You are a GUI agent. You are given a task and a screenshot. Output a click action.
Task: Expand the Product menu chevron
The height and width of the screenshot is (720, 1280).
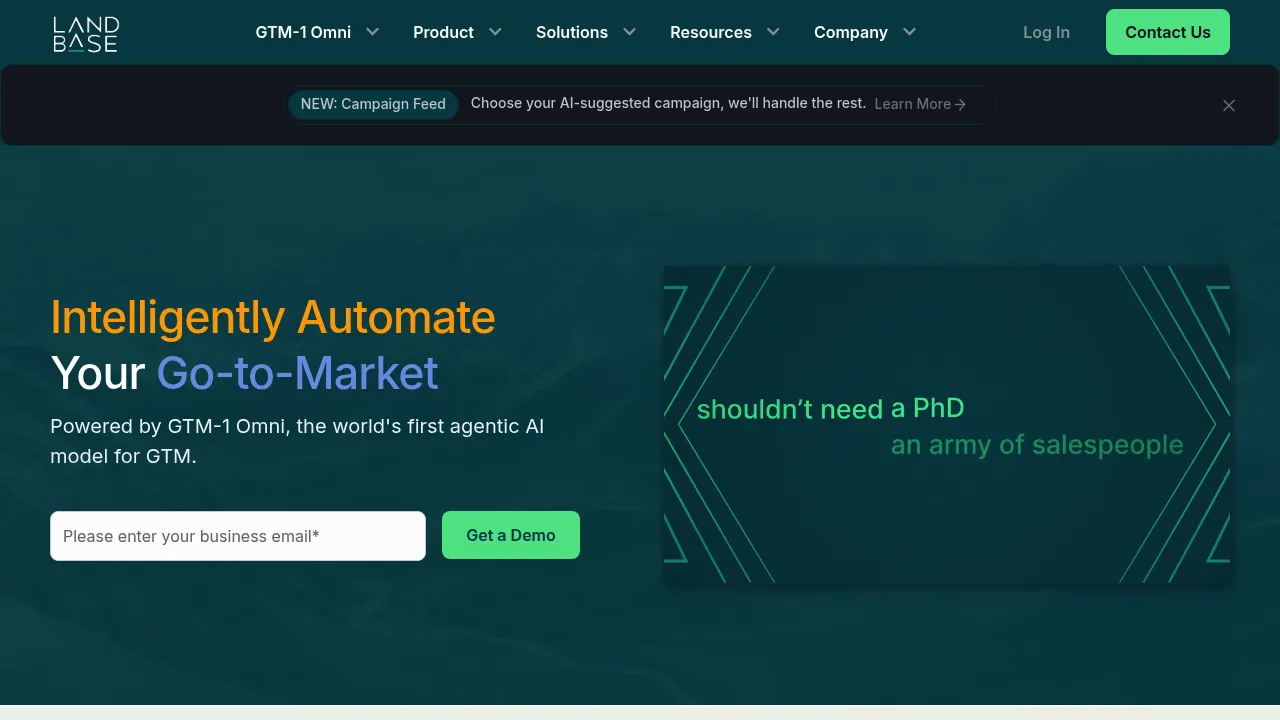pyautogui.click(x=495, y=32)
